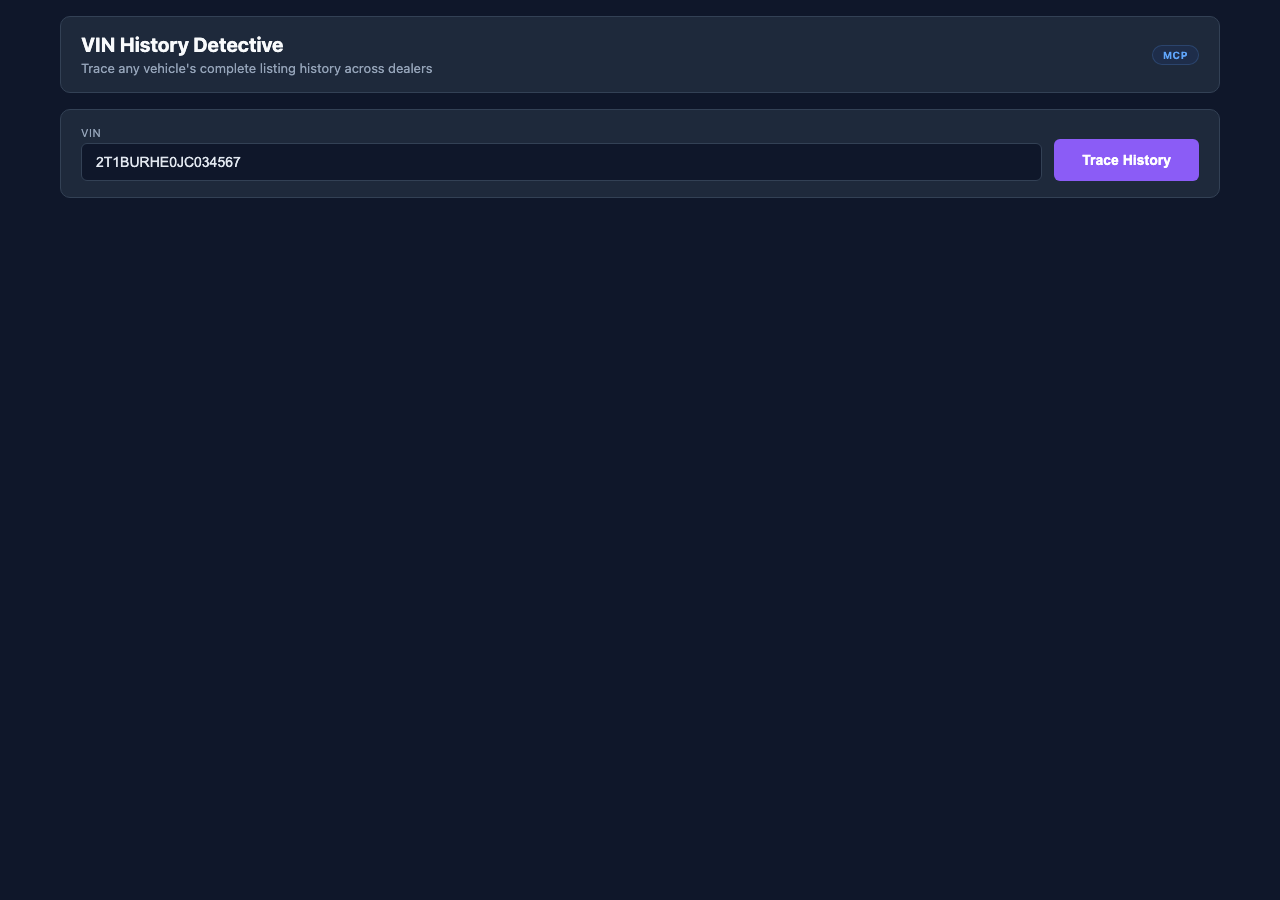Click the subtitle about tracing listing history
Screen dimensions: 1280x900
[x=256, y=68]
